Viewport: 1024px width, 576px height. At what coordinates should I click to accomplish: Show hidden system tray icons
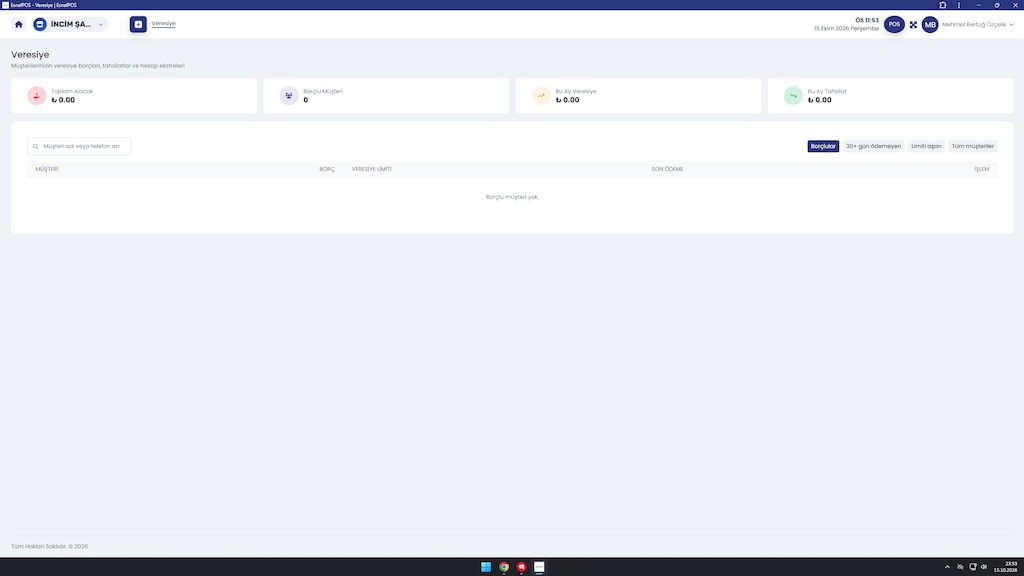(948, 567)
